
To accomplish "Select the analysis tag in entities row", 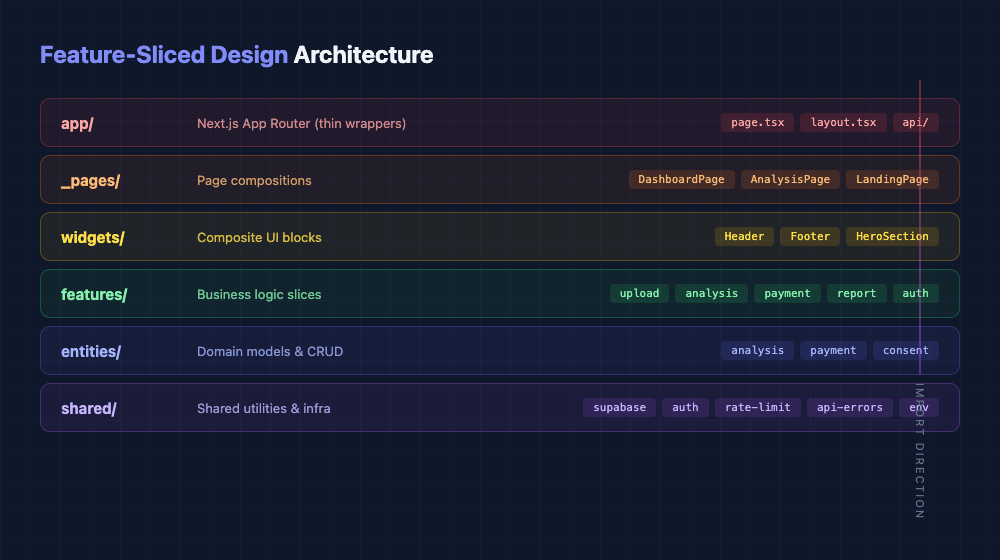I will (x=757, y=350).
